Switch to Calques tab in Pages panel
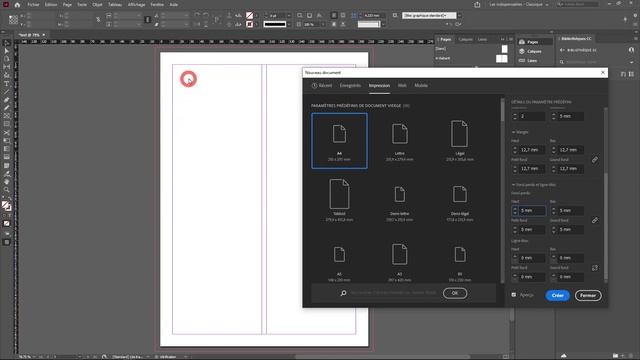 click(465, 40)
